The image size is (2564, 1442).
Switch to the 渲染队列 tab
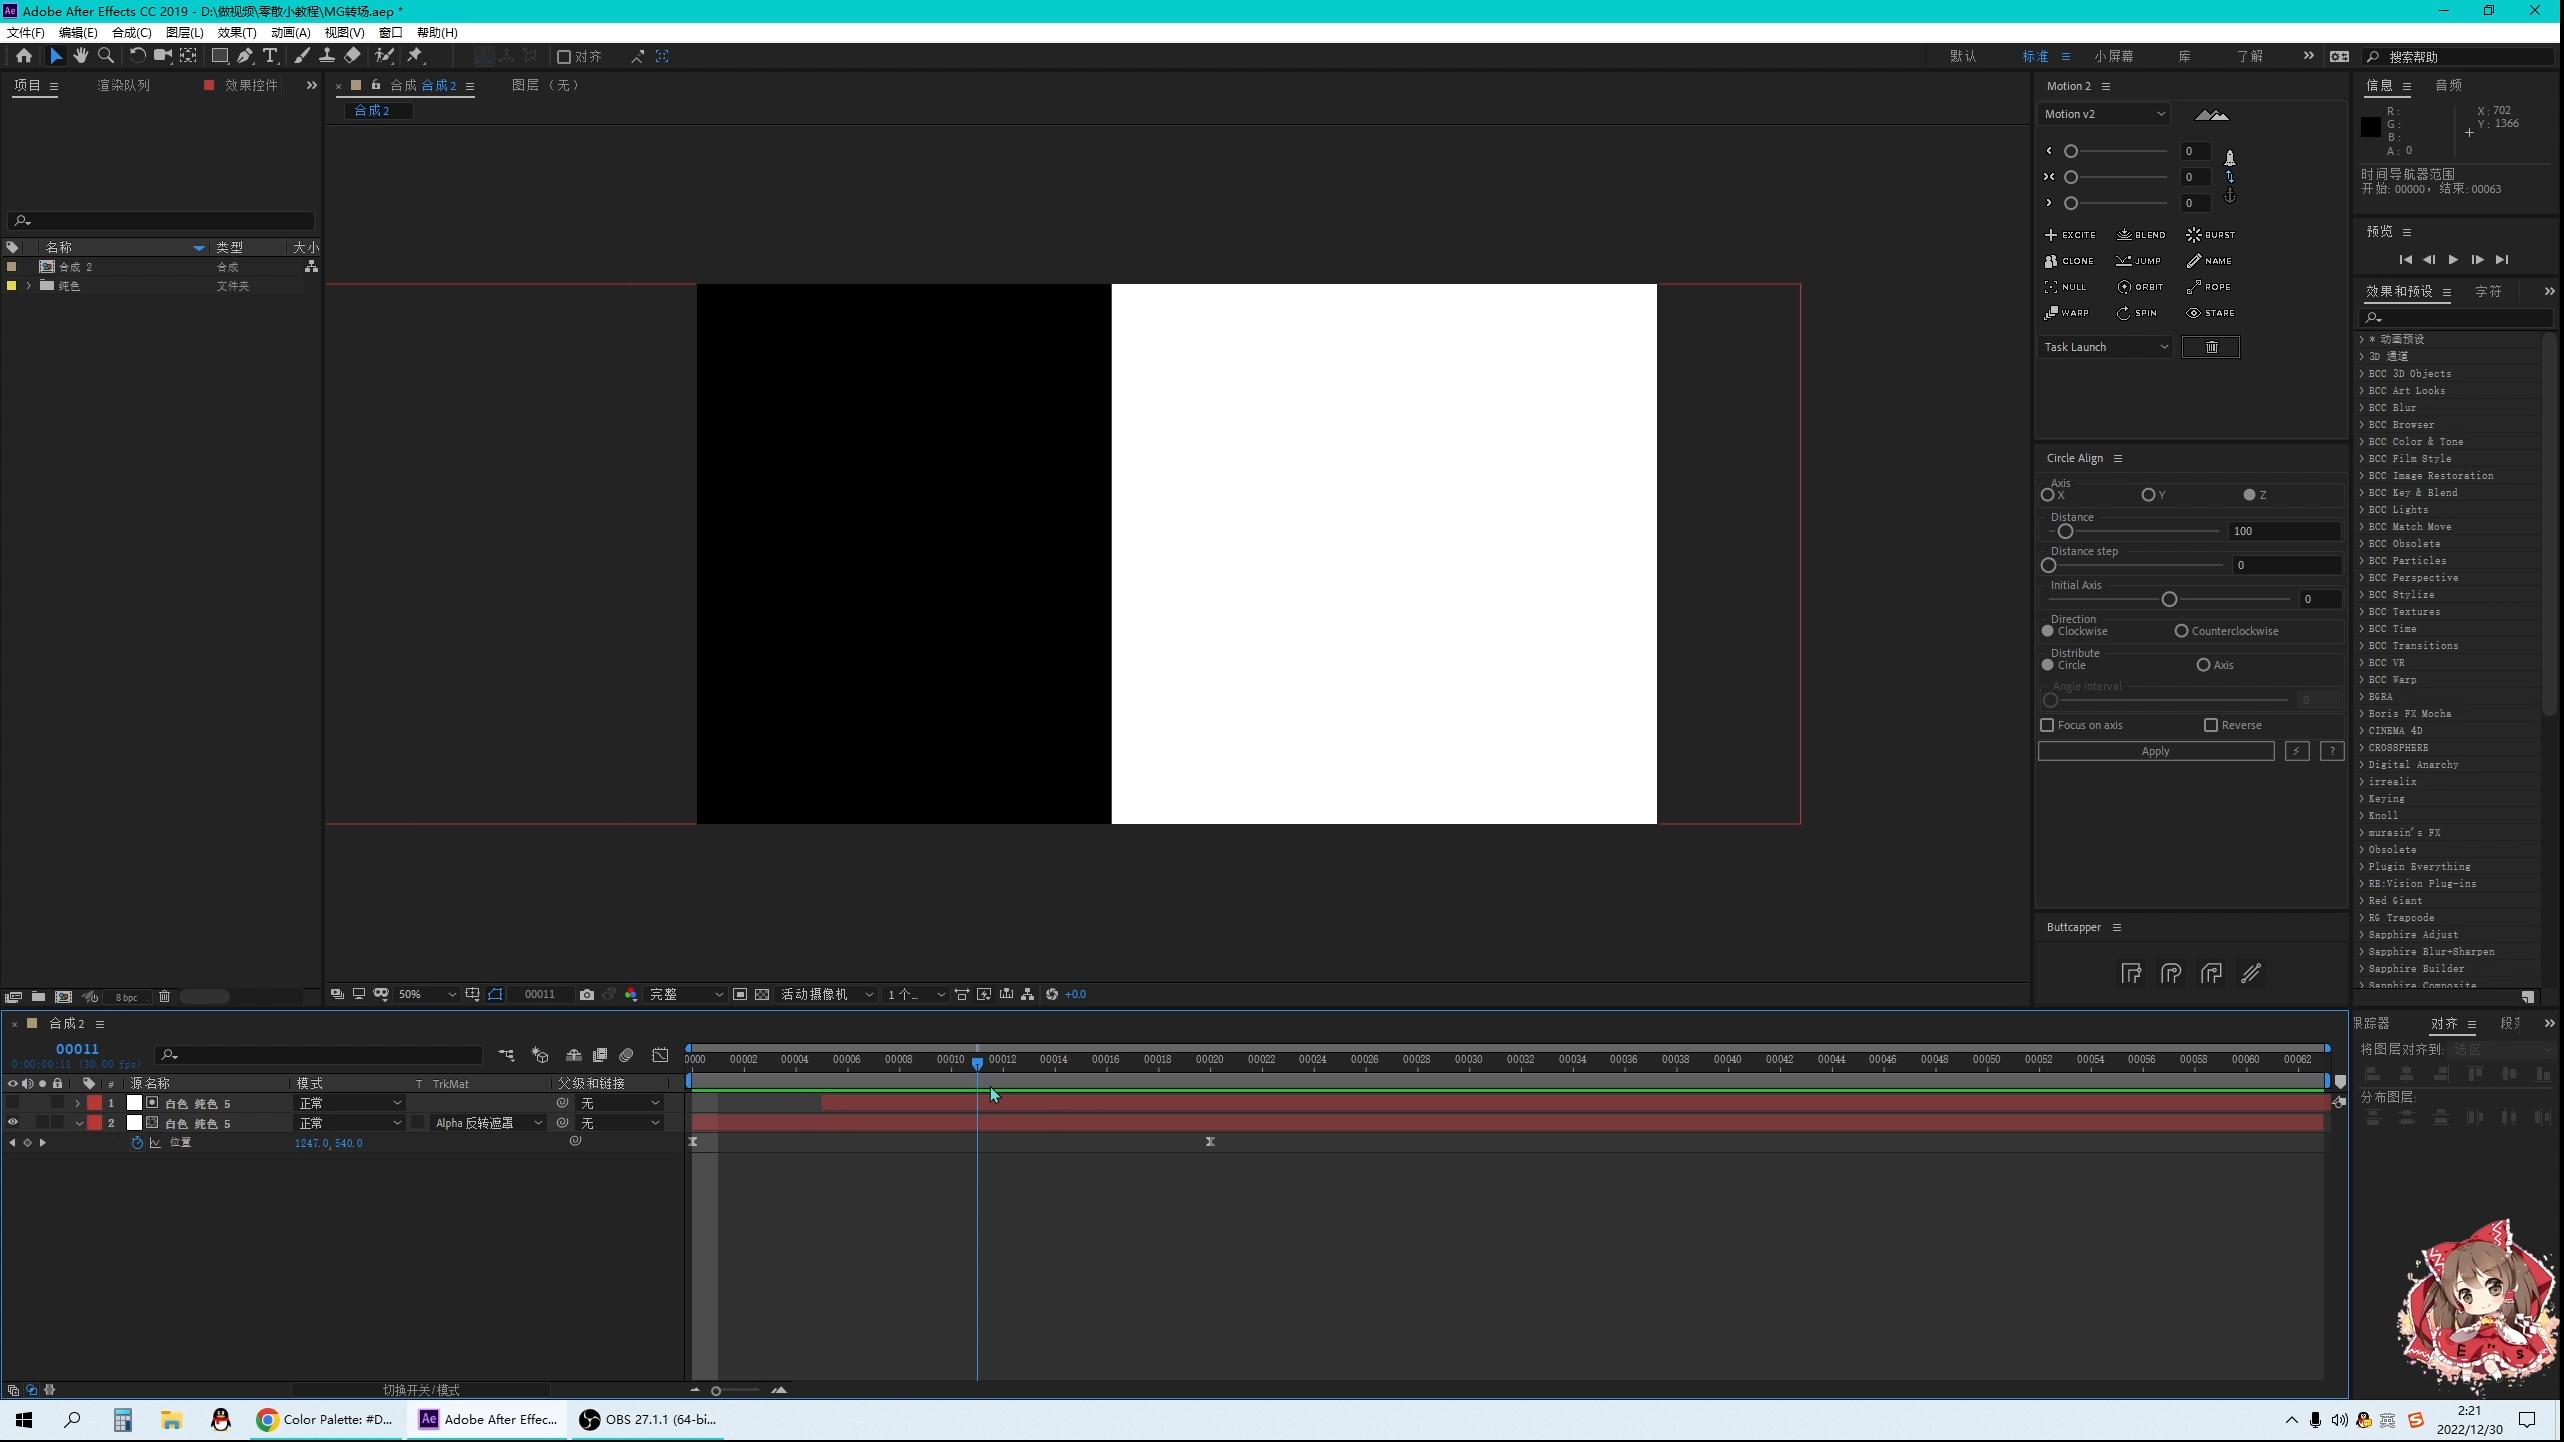[124, 85]
